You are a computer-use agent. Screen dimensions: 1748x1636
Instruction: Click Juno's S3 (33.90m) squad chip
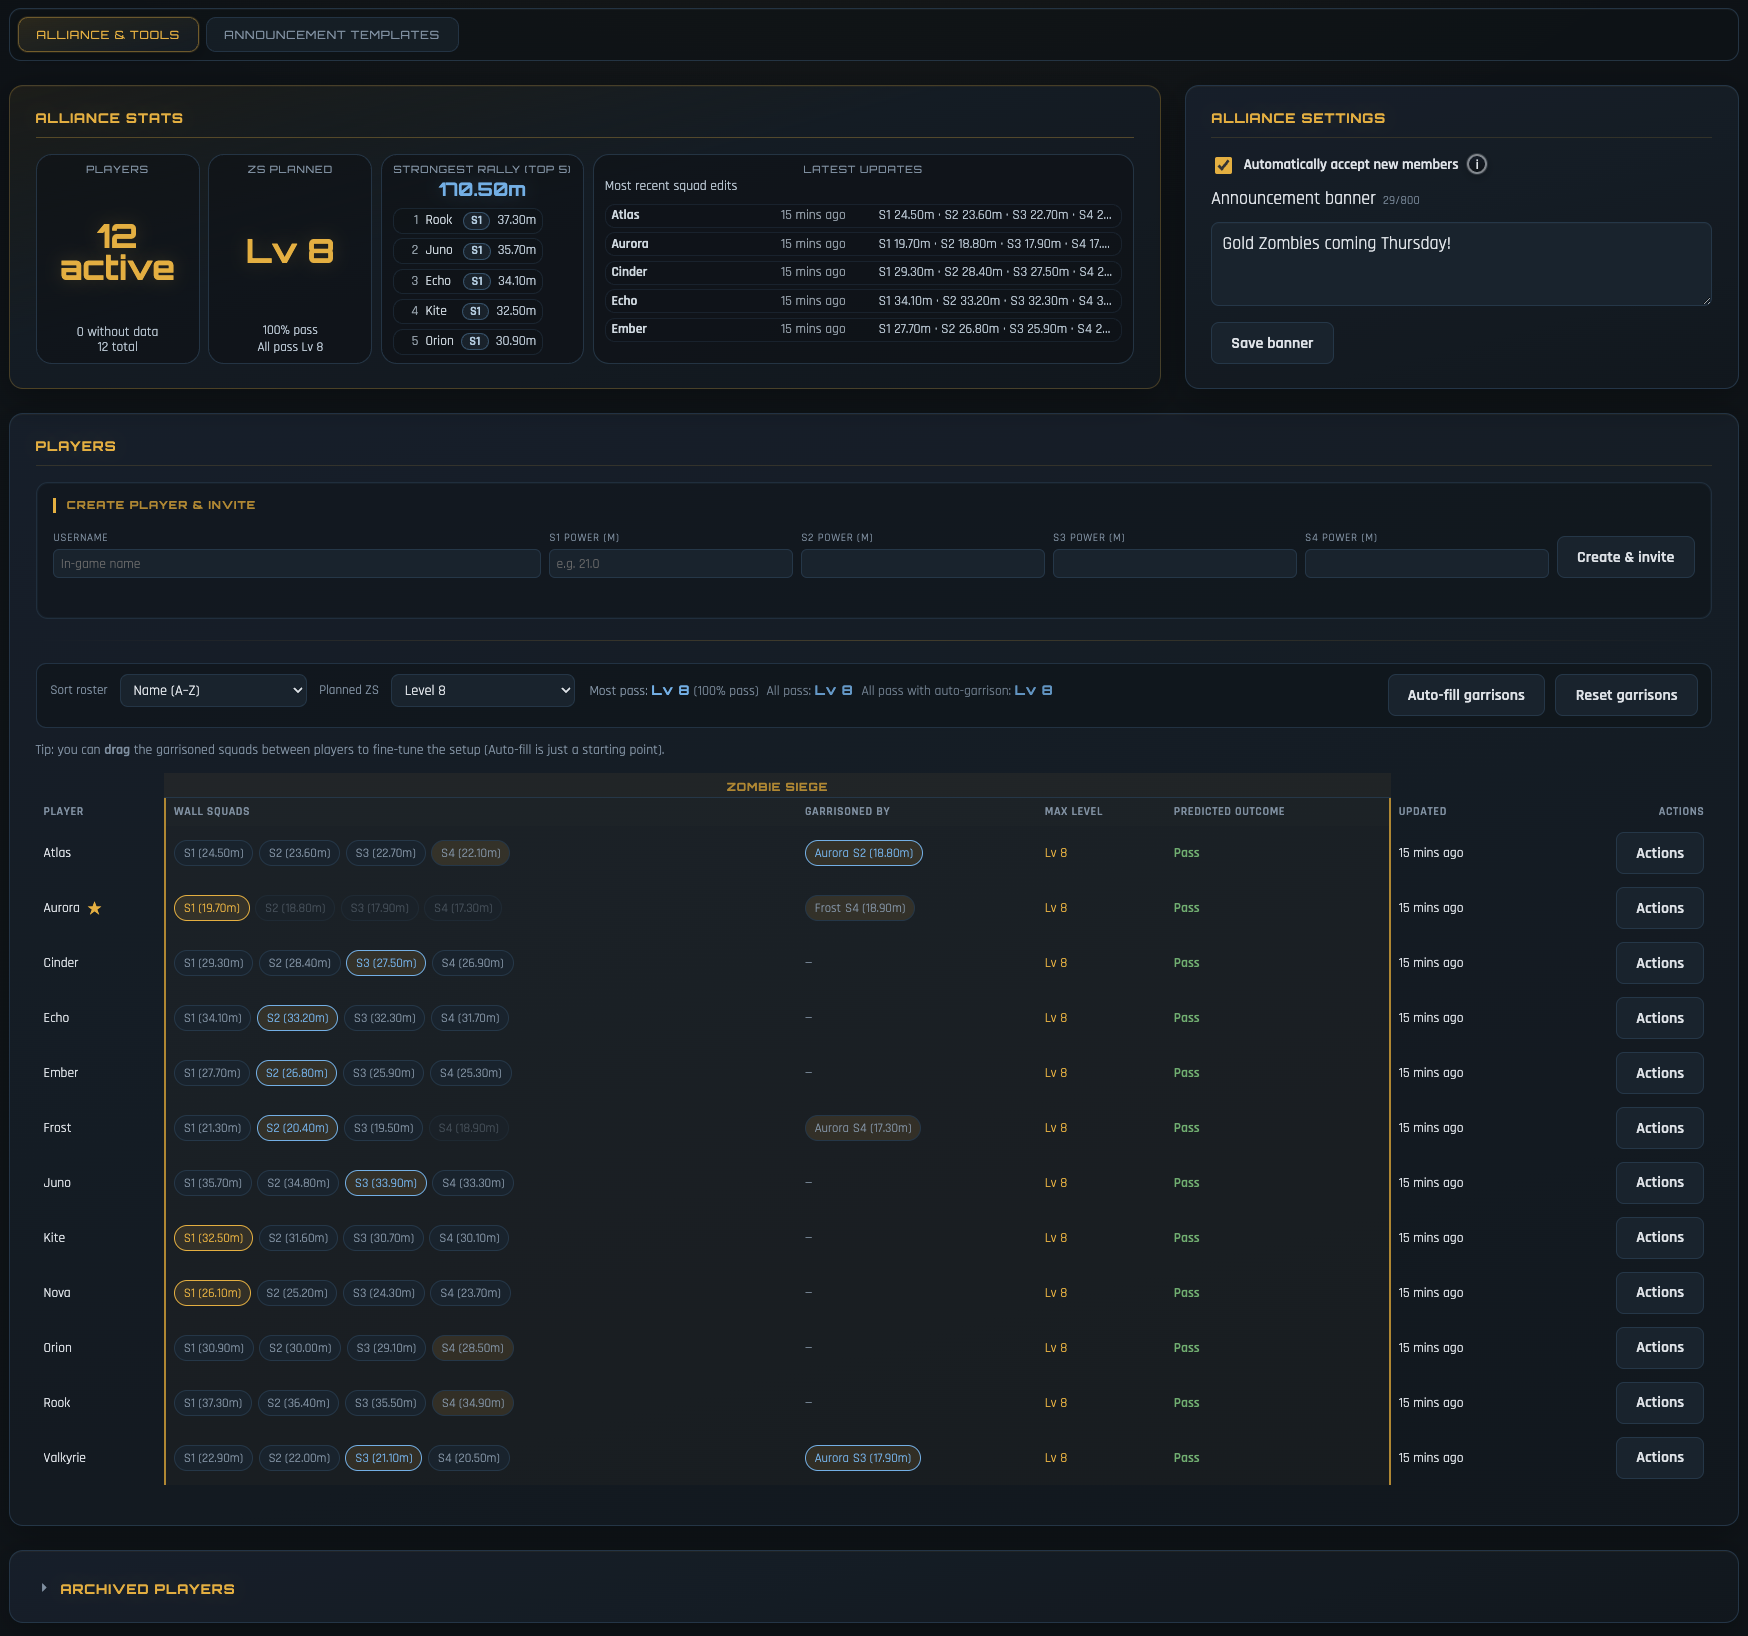pos(386,1183)
